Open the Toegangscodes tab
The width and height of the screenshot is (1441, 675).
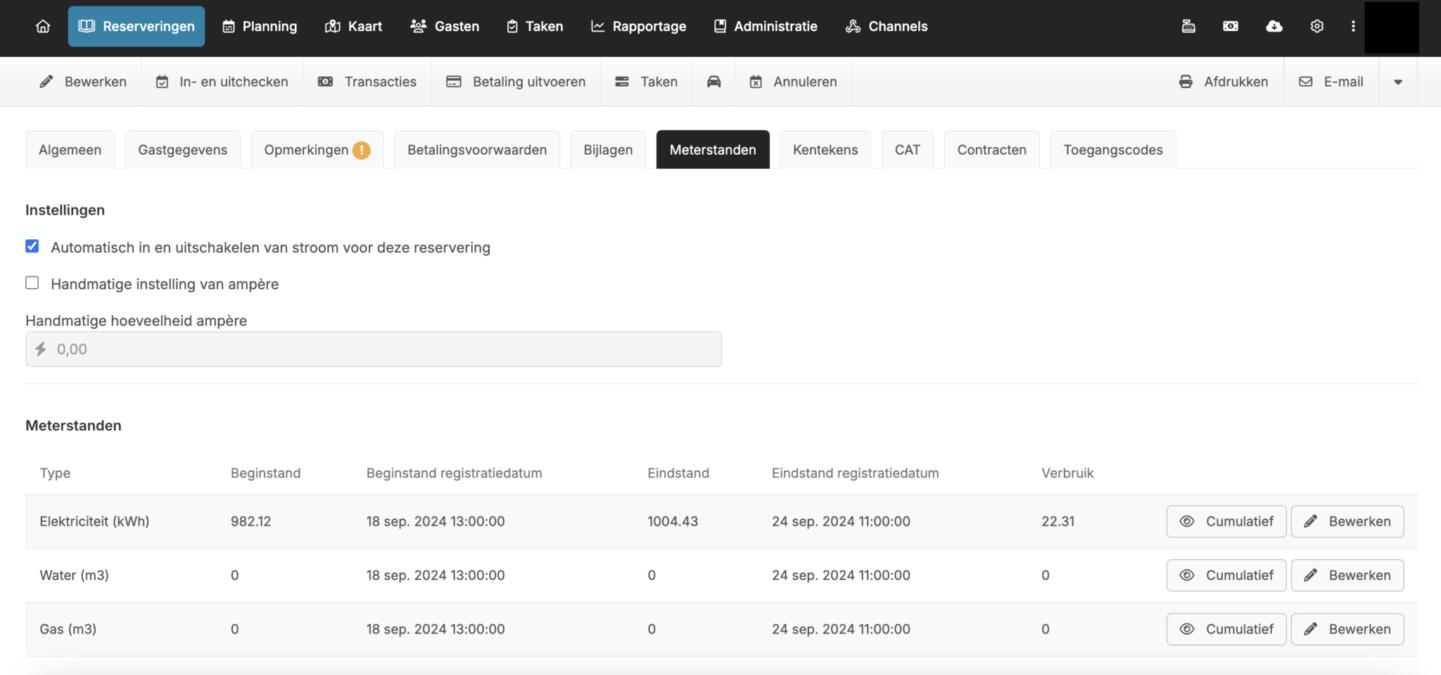tap(1112, 150)
